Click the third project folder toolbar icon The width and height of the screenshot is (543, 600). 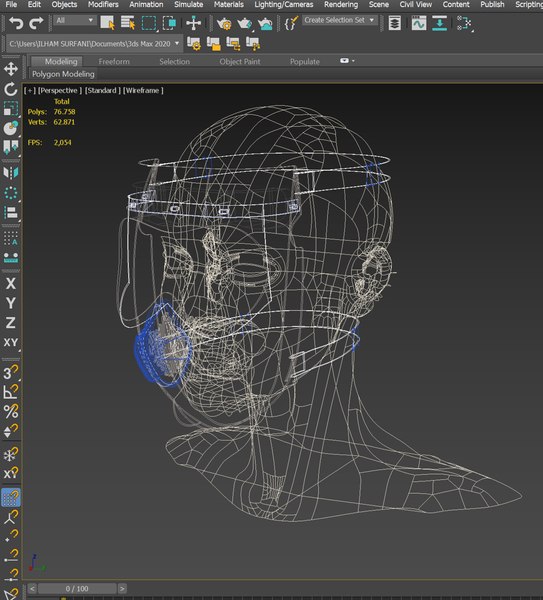(x=233, y=44)
